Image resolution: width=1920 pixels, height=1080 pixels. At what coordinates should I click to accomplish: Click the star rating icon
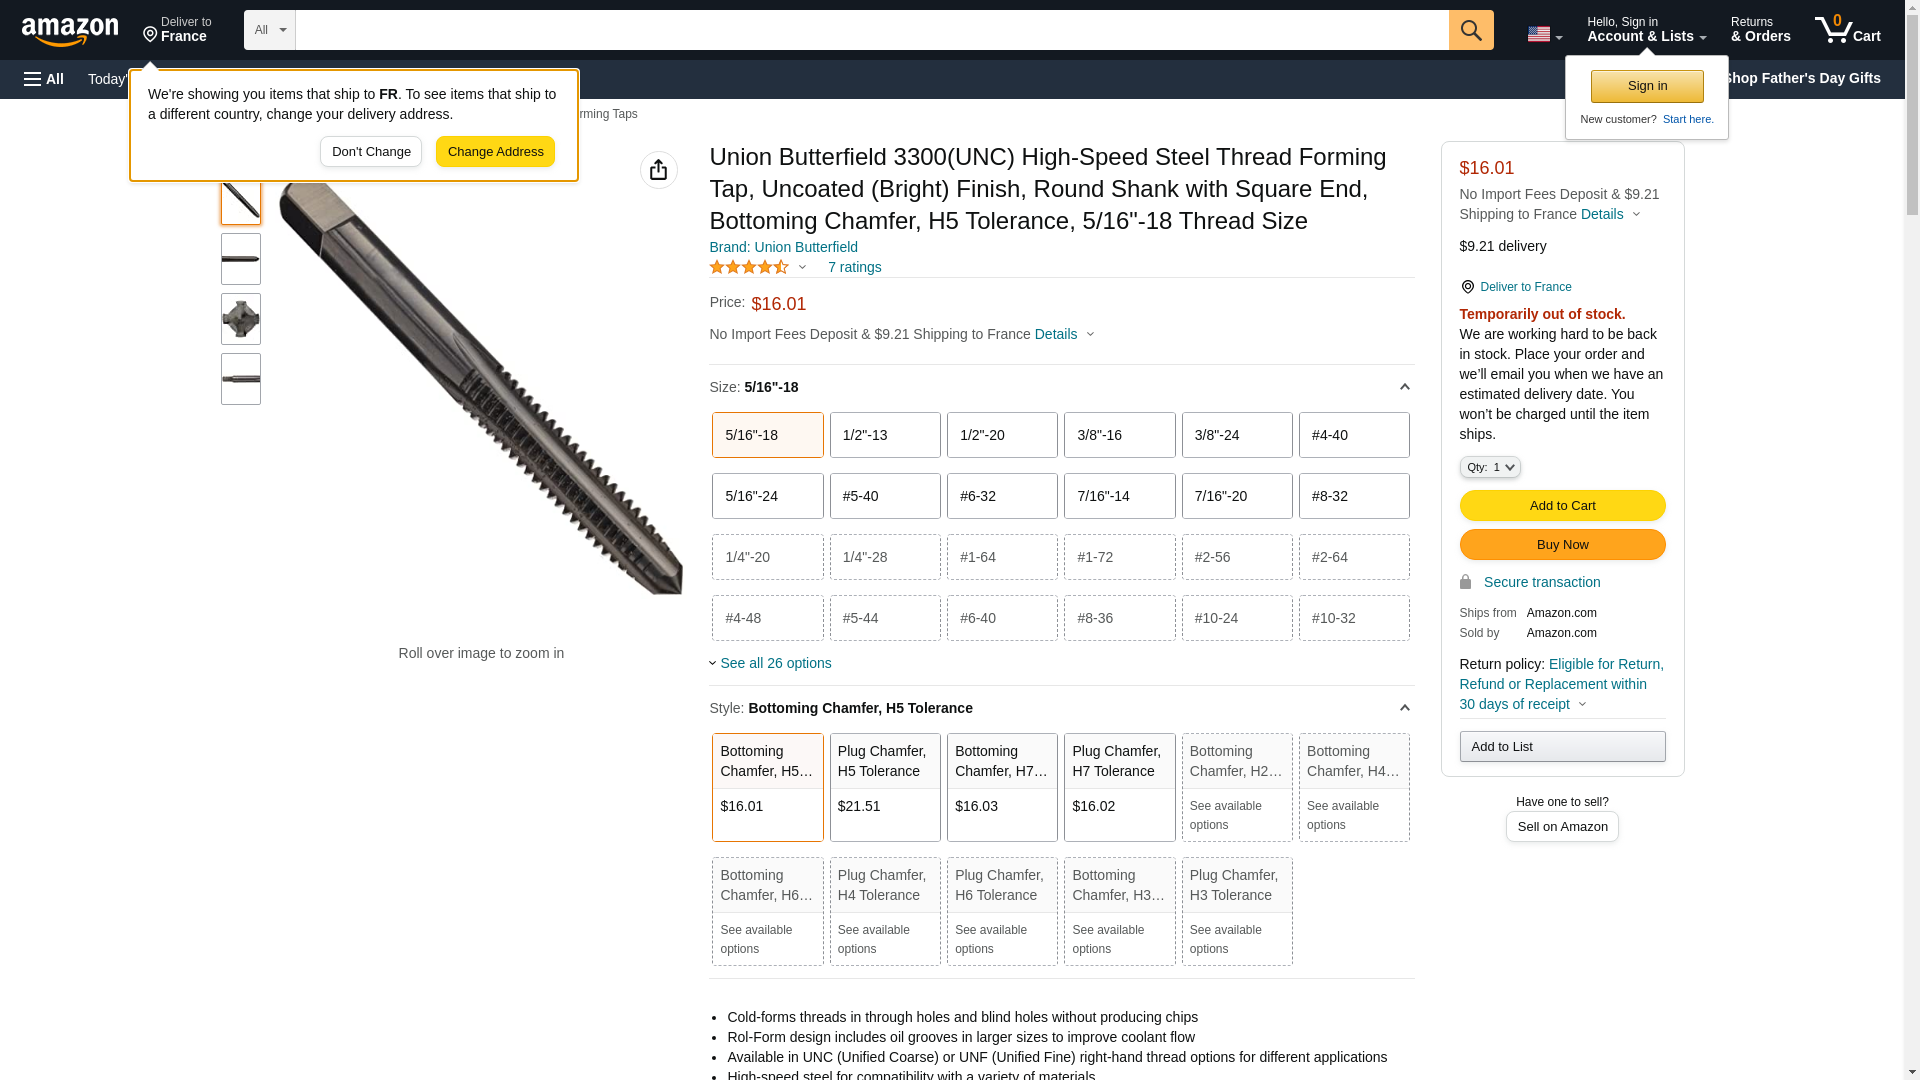click(x=749, y=267)
